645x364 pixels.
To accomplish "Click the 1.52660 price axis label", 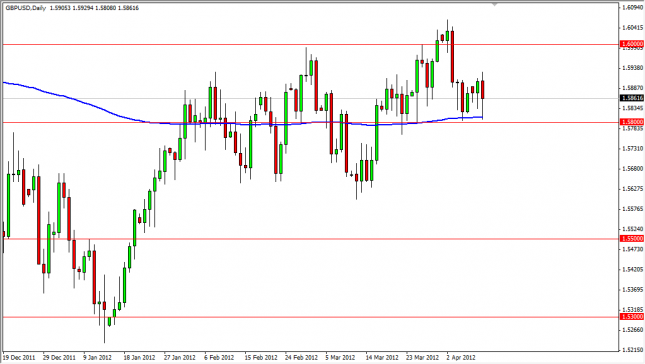I will (633, 330).
